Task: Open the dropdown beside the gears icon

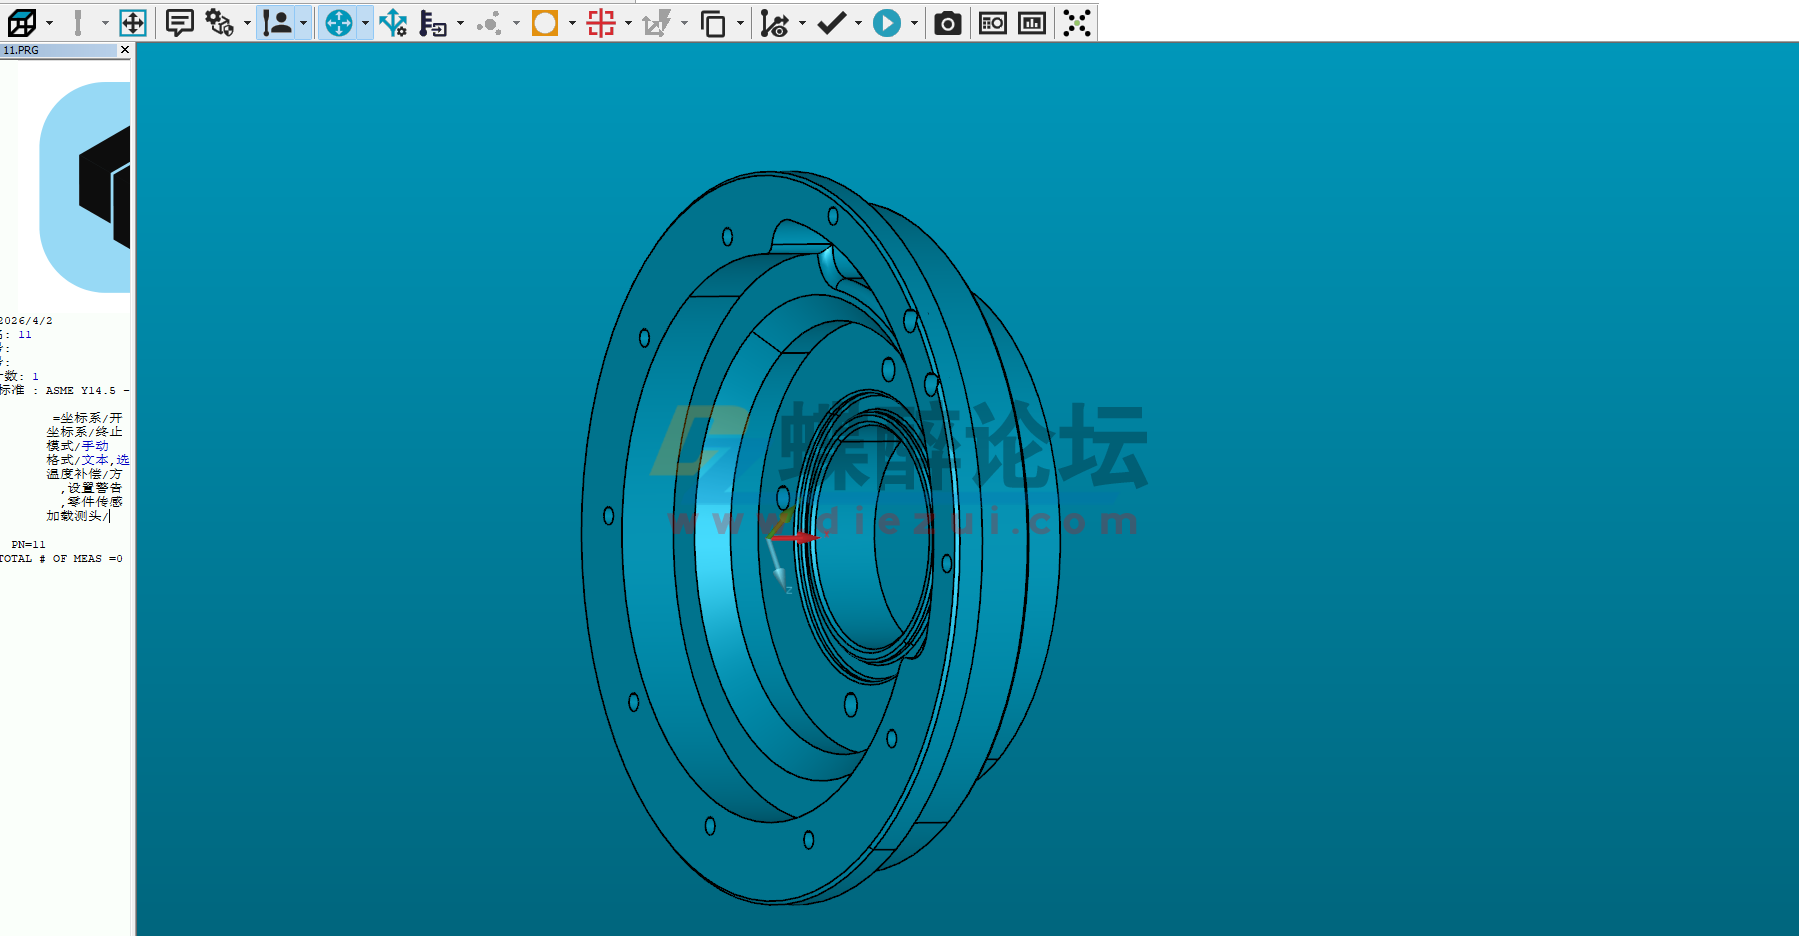Action: click(247, 22)
